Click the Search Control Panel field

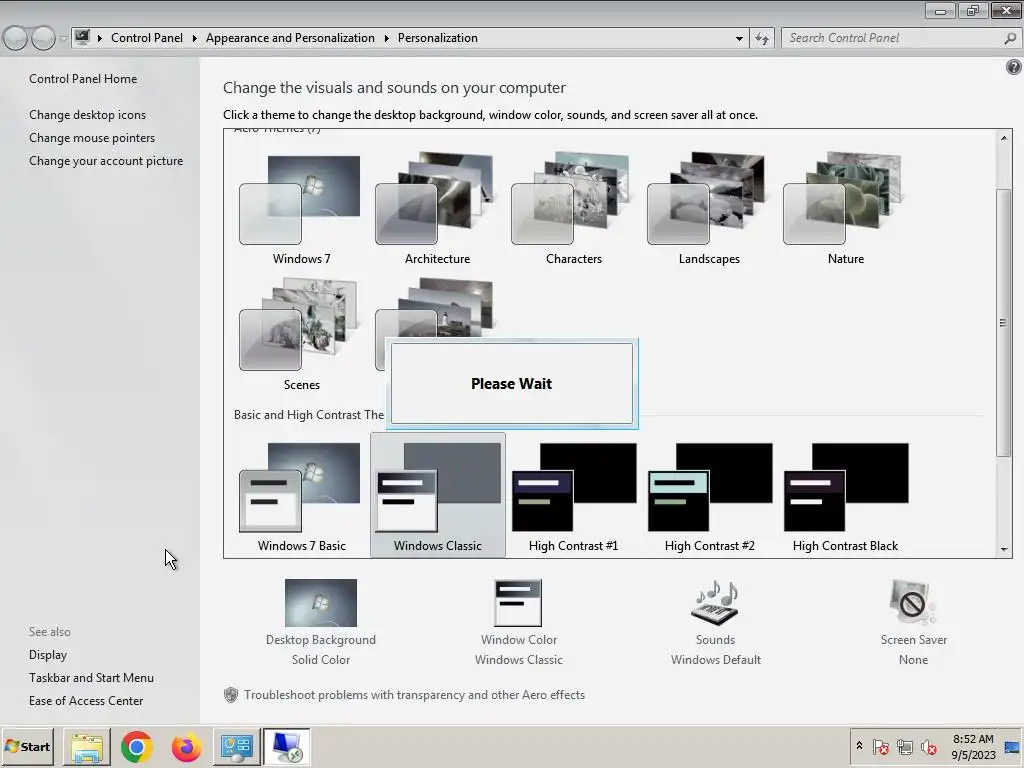pyautogui.click(x=901, y=38)
